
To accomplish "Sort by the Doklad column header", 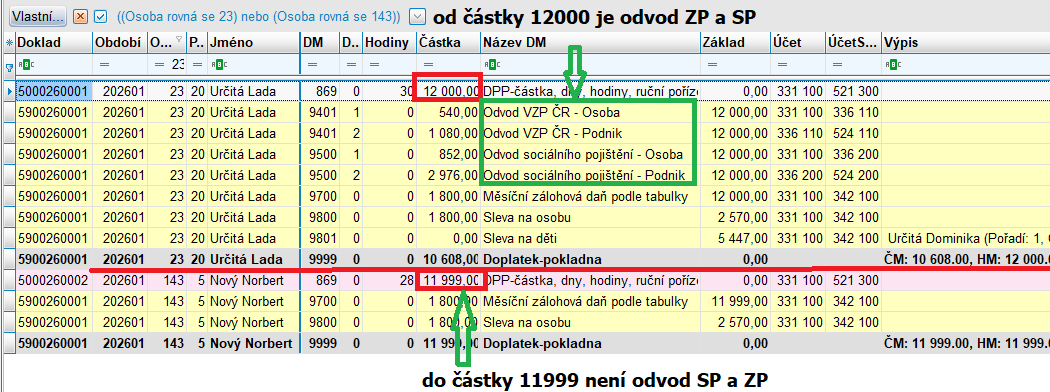I will (54, 43).
